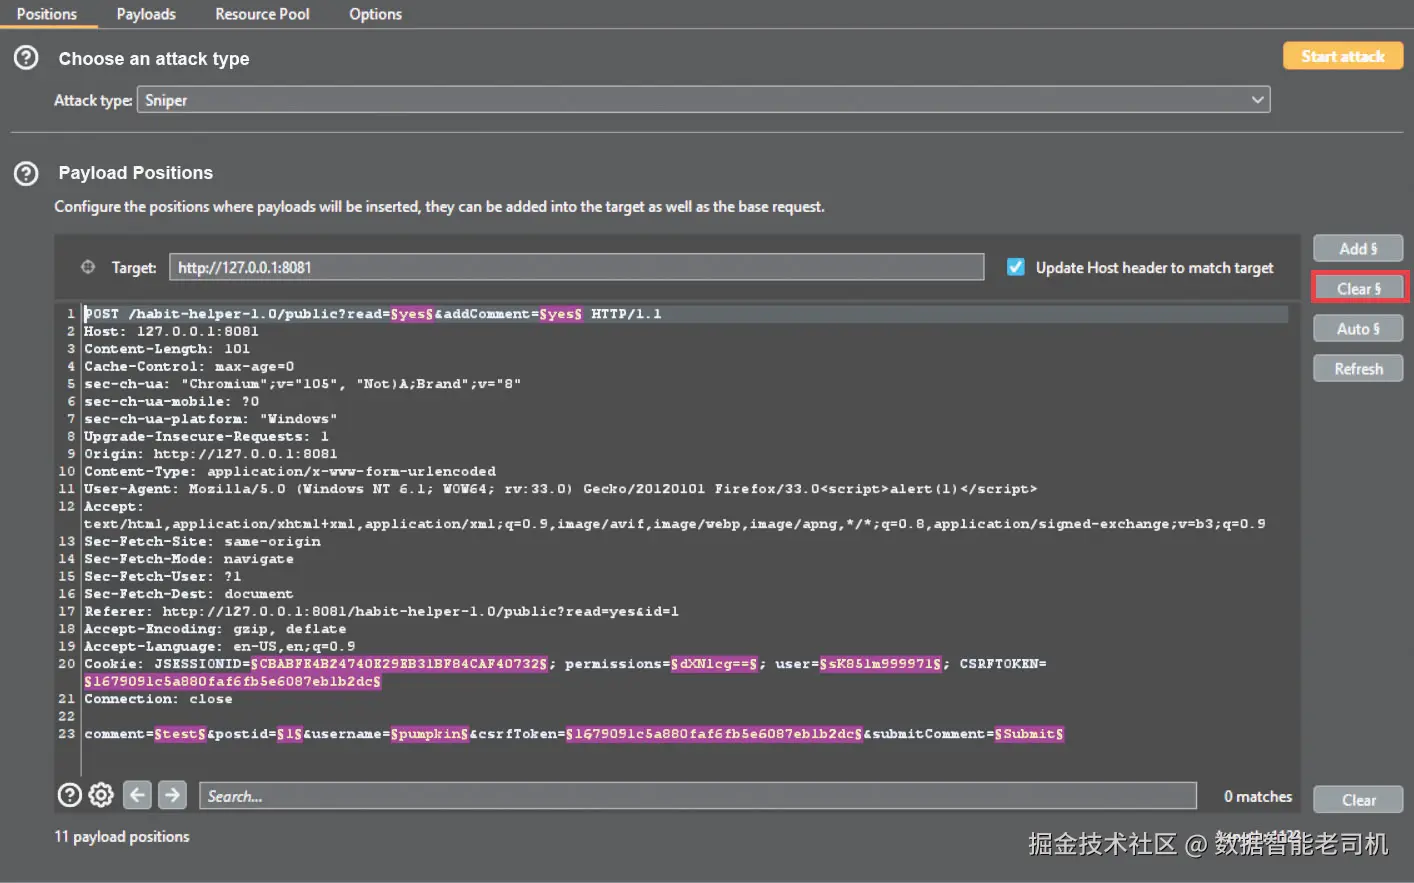This screenshot has height=883, width=1414.
Task: Focus the Search field below the request
Action: click(698, 796)
